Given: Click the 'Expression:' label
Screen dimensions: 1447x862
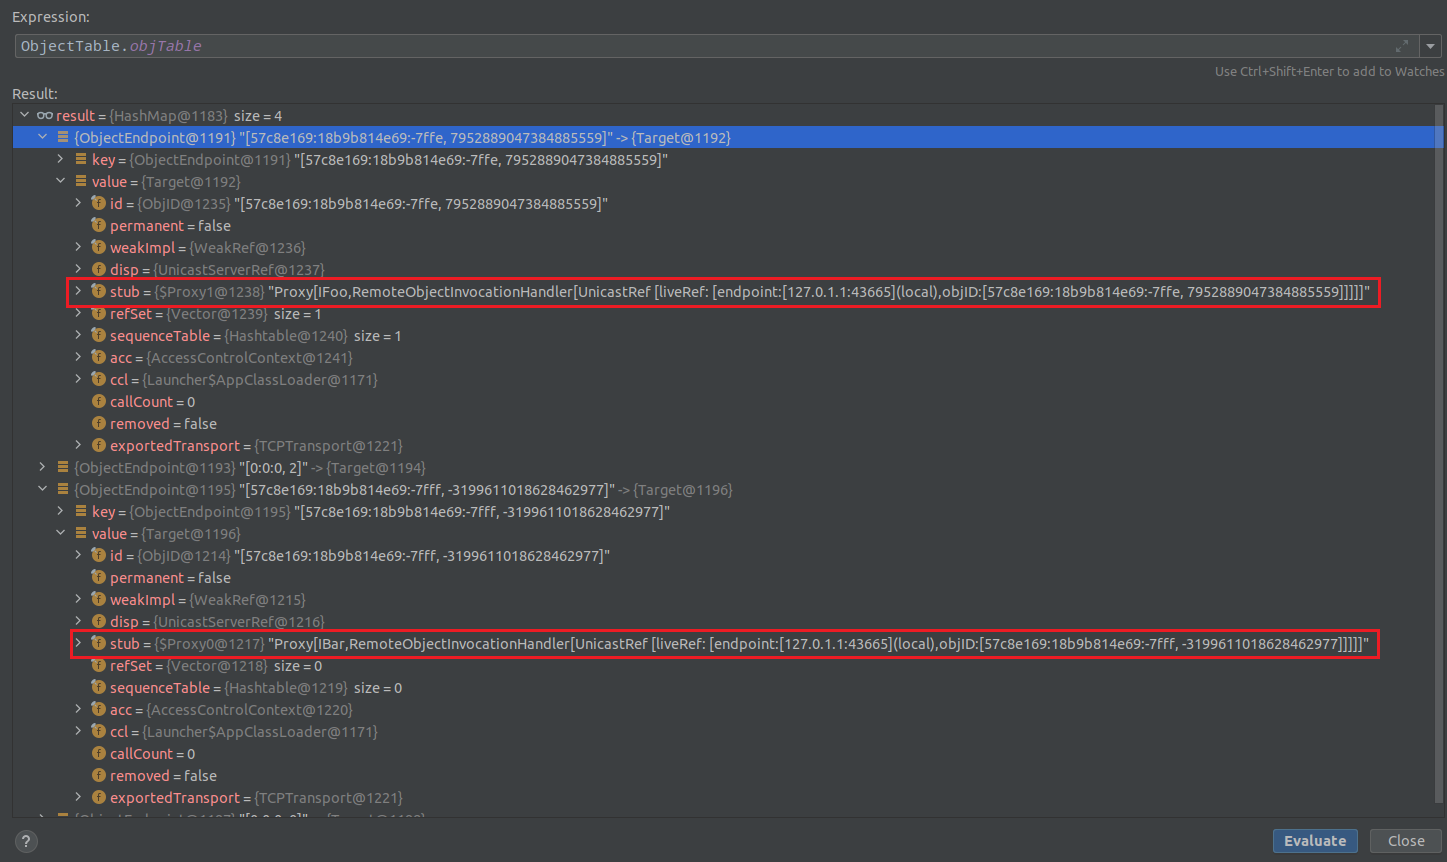Looking at the screenshot, I should pyautogui.click(x=51, y=17).
